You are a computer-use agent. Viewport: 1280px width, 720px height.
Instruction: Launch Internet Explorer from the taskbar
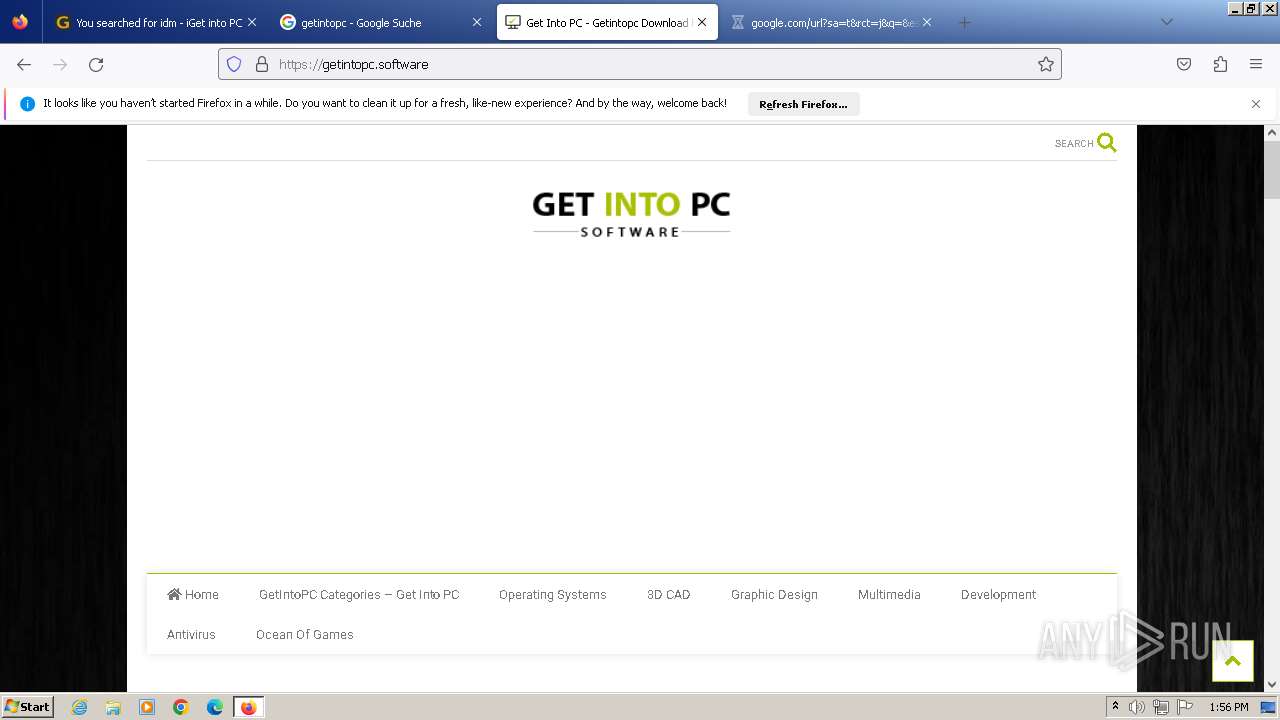click(x=79, y=707)
